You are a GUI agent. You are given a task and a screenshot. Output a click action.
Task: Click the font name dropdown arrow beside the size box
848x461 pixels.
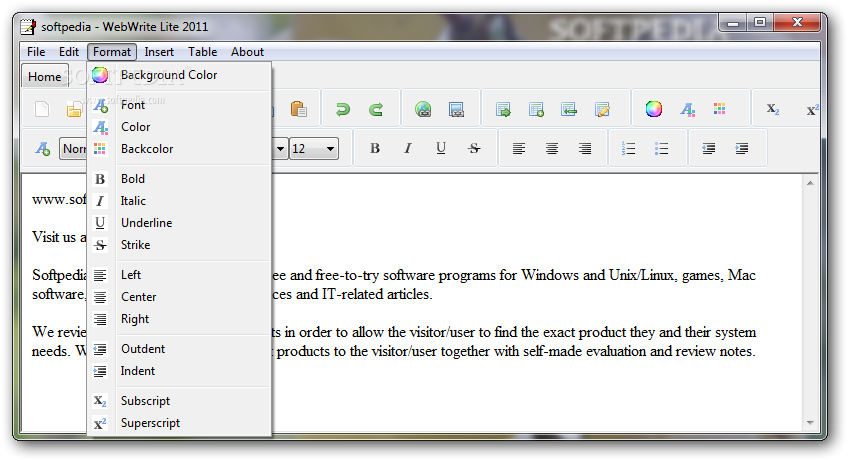pos(280,149)
